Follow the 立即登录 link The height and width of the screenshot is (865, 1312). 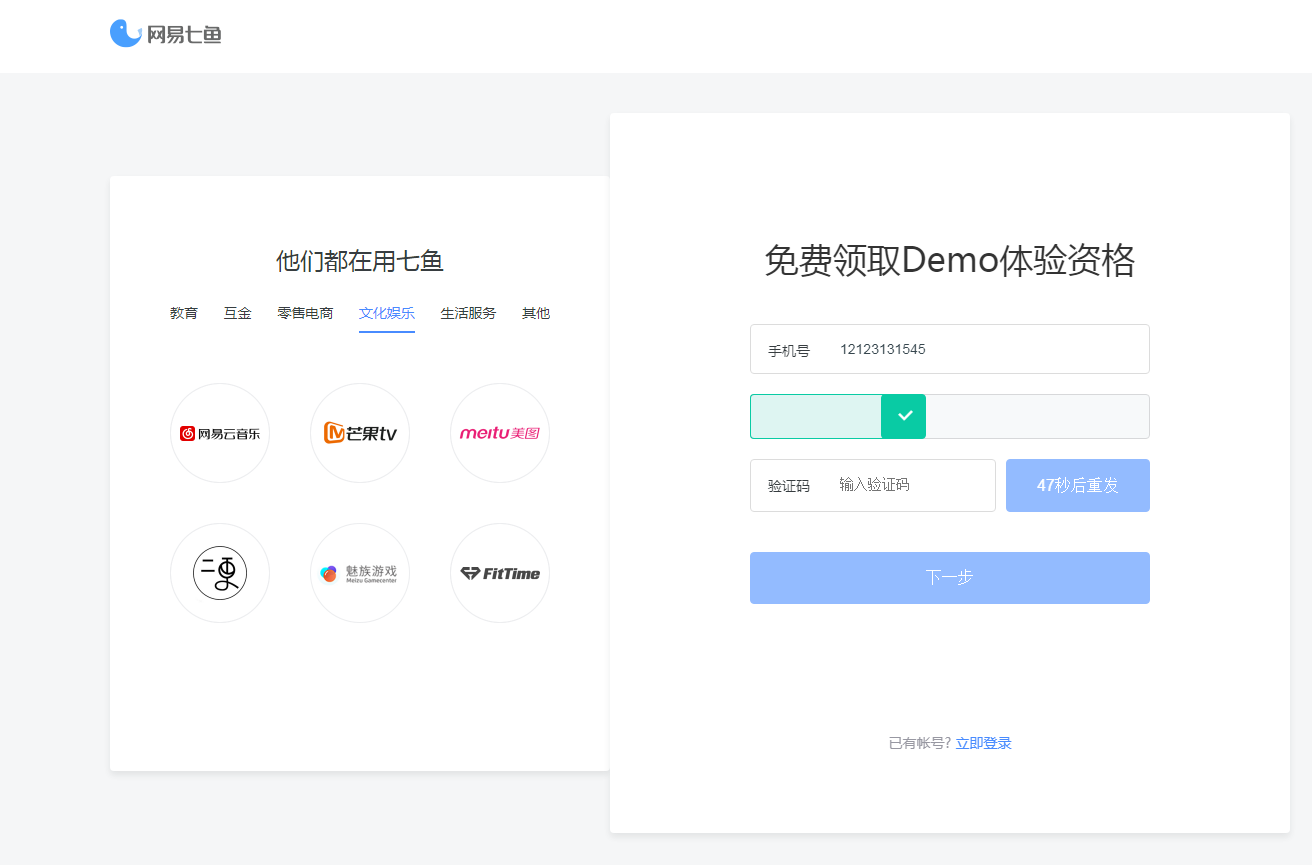coord(984,743)
